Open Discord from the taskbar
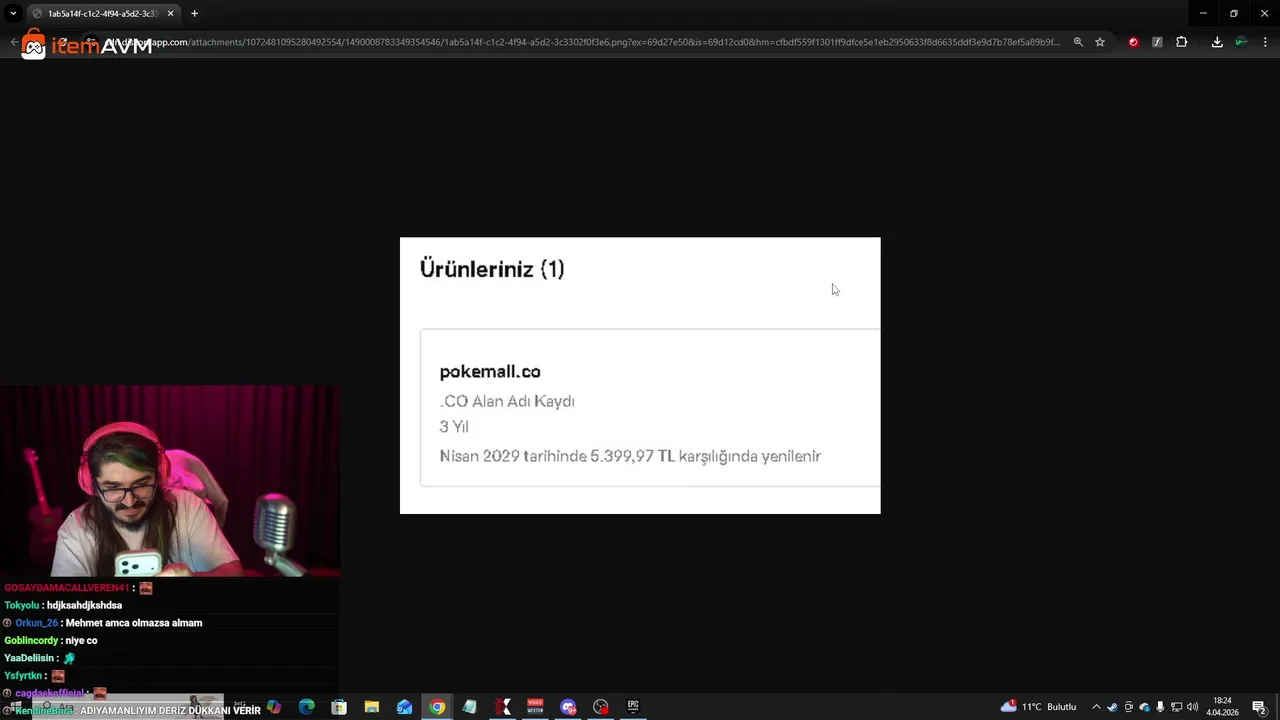Image resolution: width=1280 pixels, height=720 pixels. coord(568,707)
